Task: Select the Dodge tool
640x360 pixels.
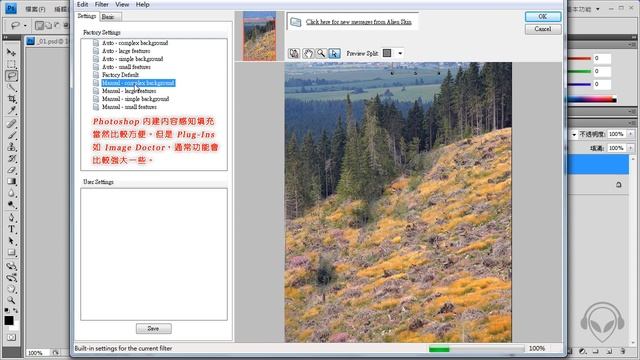Action: (11, 205)
